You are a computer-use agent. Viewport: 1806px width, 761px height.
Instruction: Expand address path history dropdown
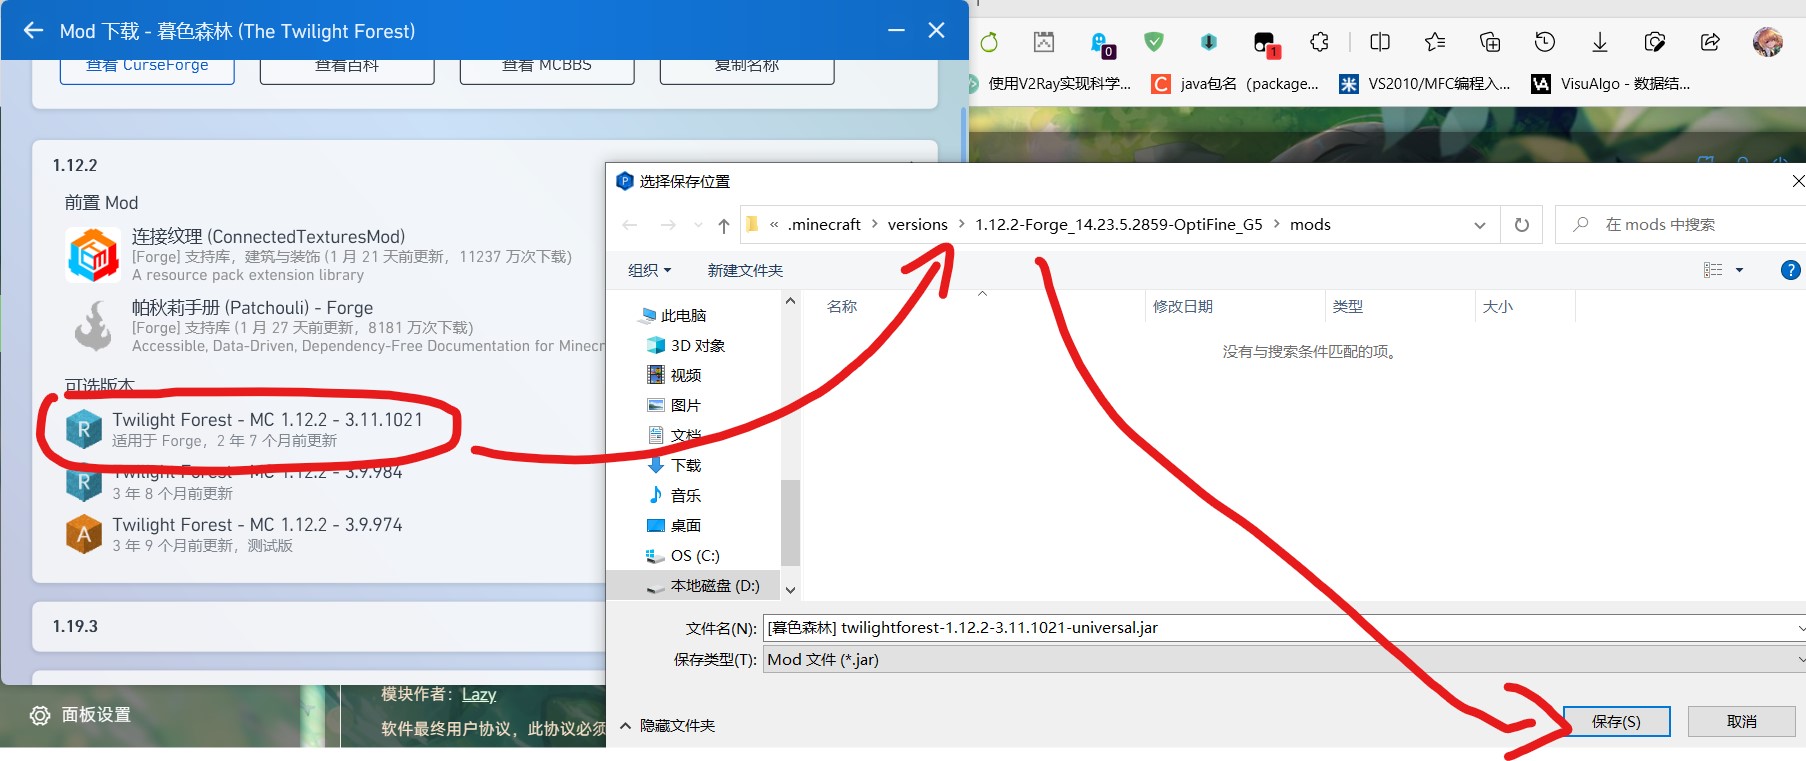coord(1480,225)
